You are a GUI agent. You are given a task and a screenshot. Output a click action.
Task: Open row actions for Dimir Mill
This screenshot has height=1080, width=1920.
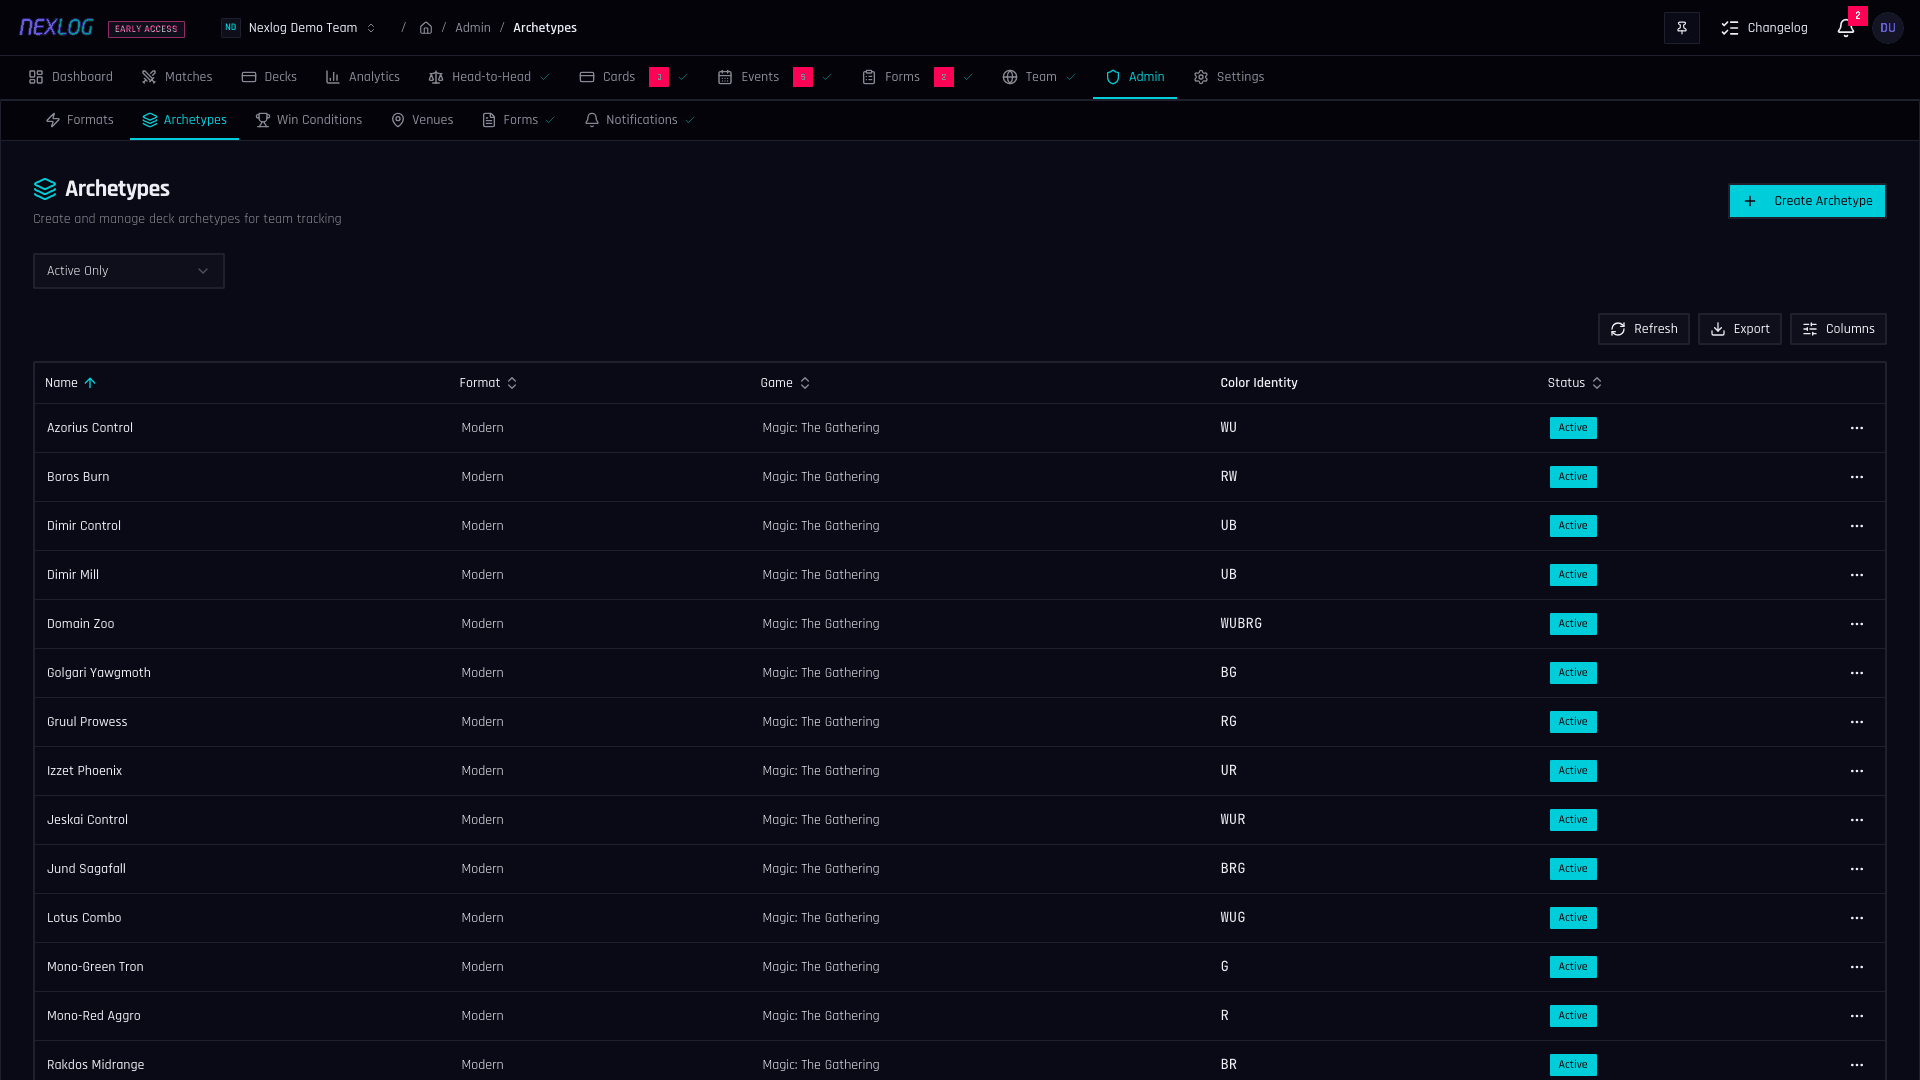1857,575
